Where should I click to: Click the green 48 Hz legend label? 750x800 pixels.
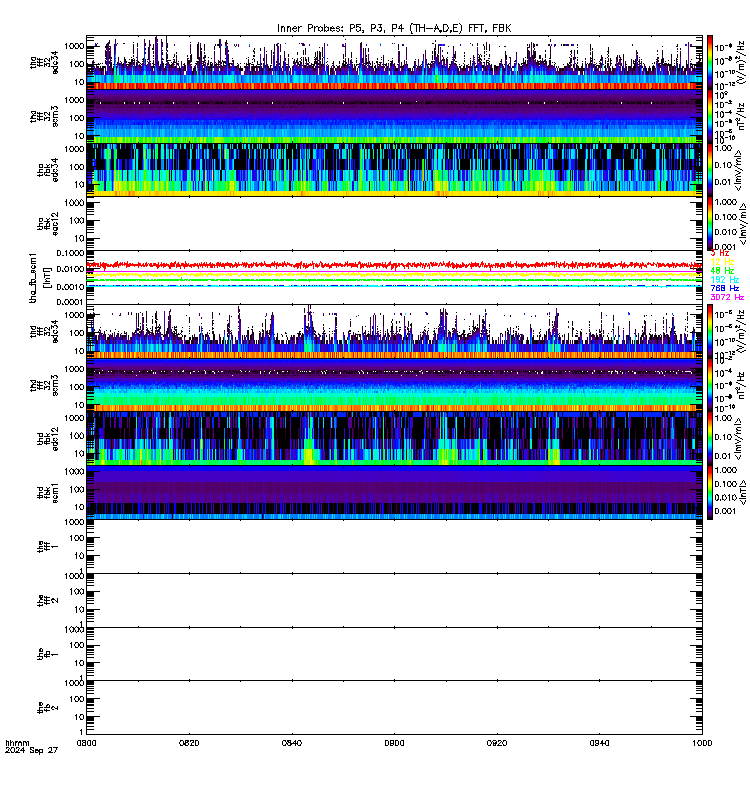(722, 270)
